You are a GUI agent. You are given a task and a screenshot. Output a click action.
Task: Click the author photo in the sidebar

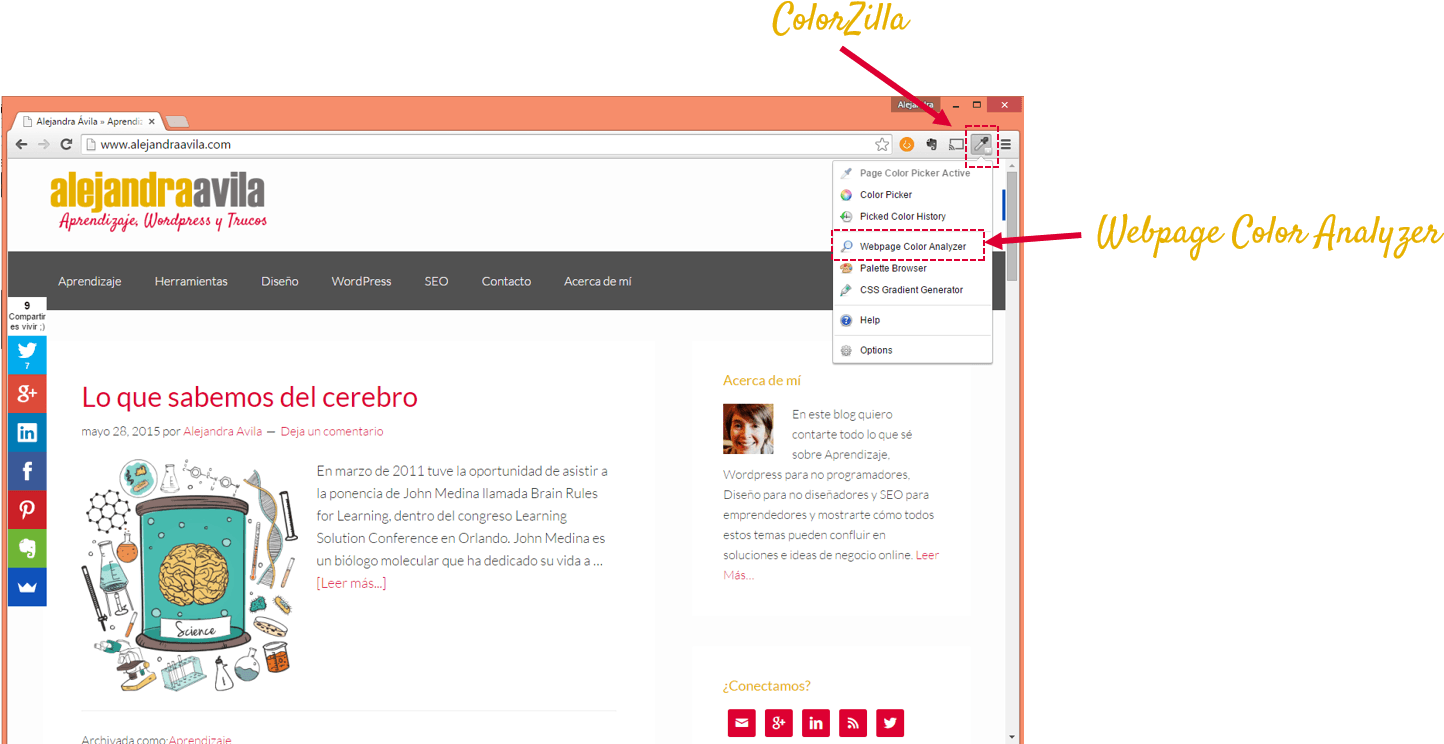click(x=748, y=429)
